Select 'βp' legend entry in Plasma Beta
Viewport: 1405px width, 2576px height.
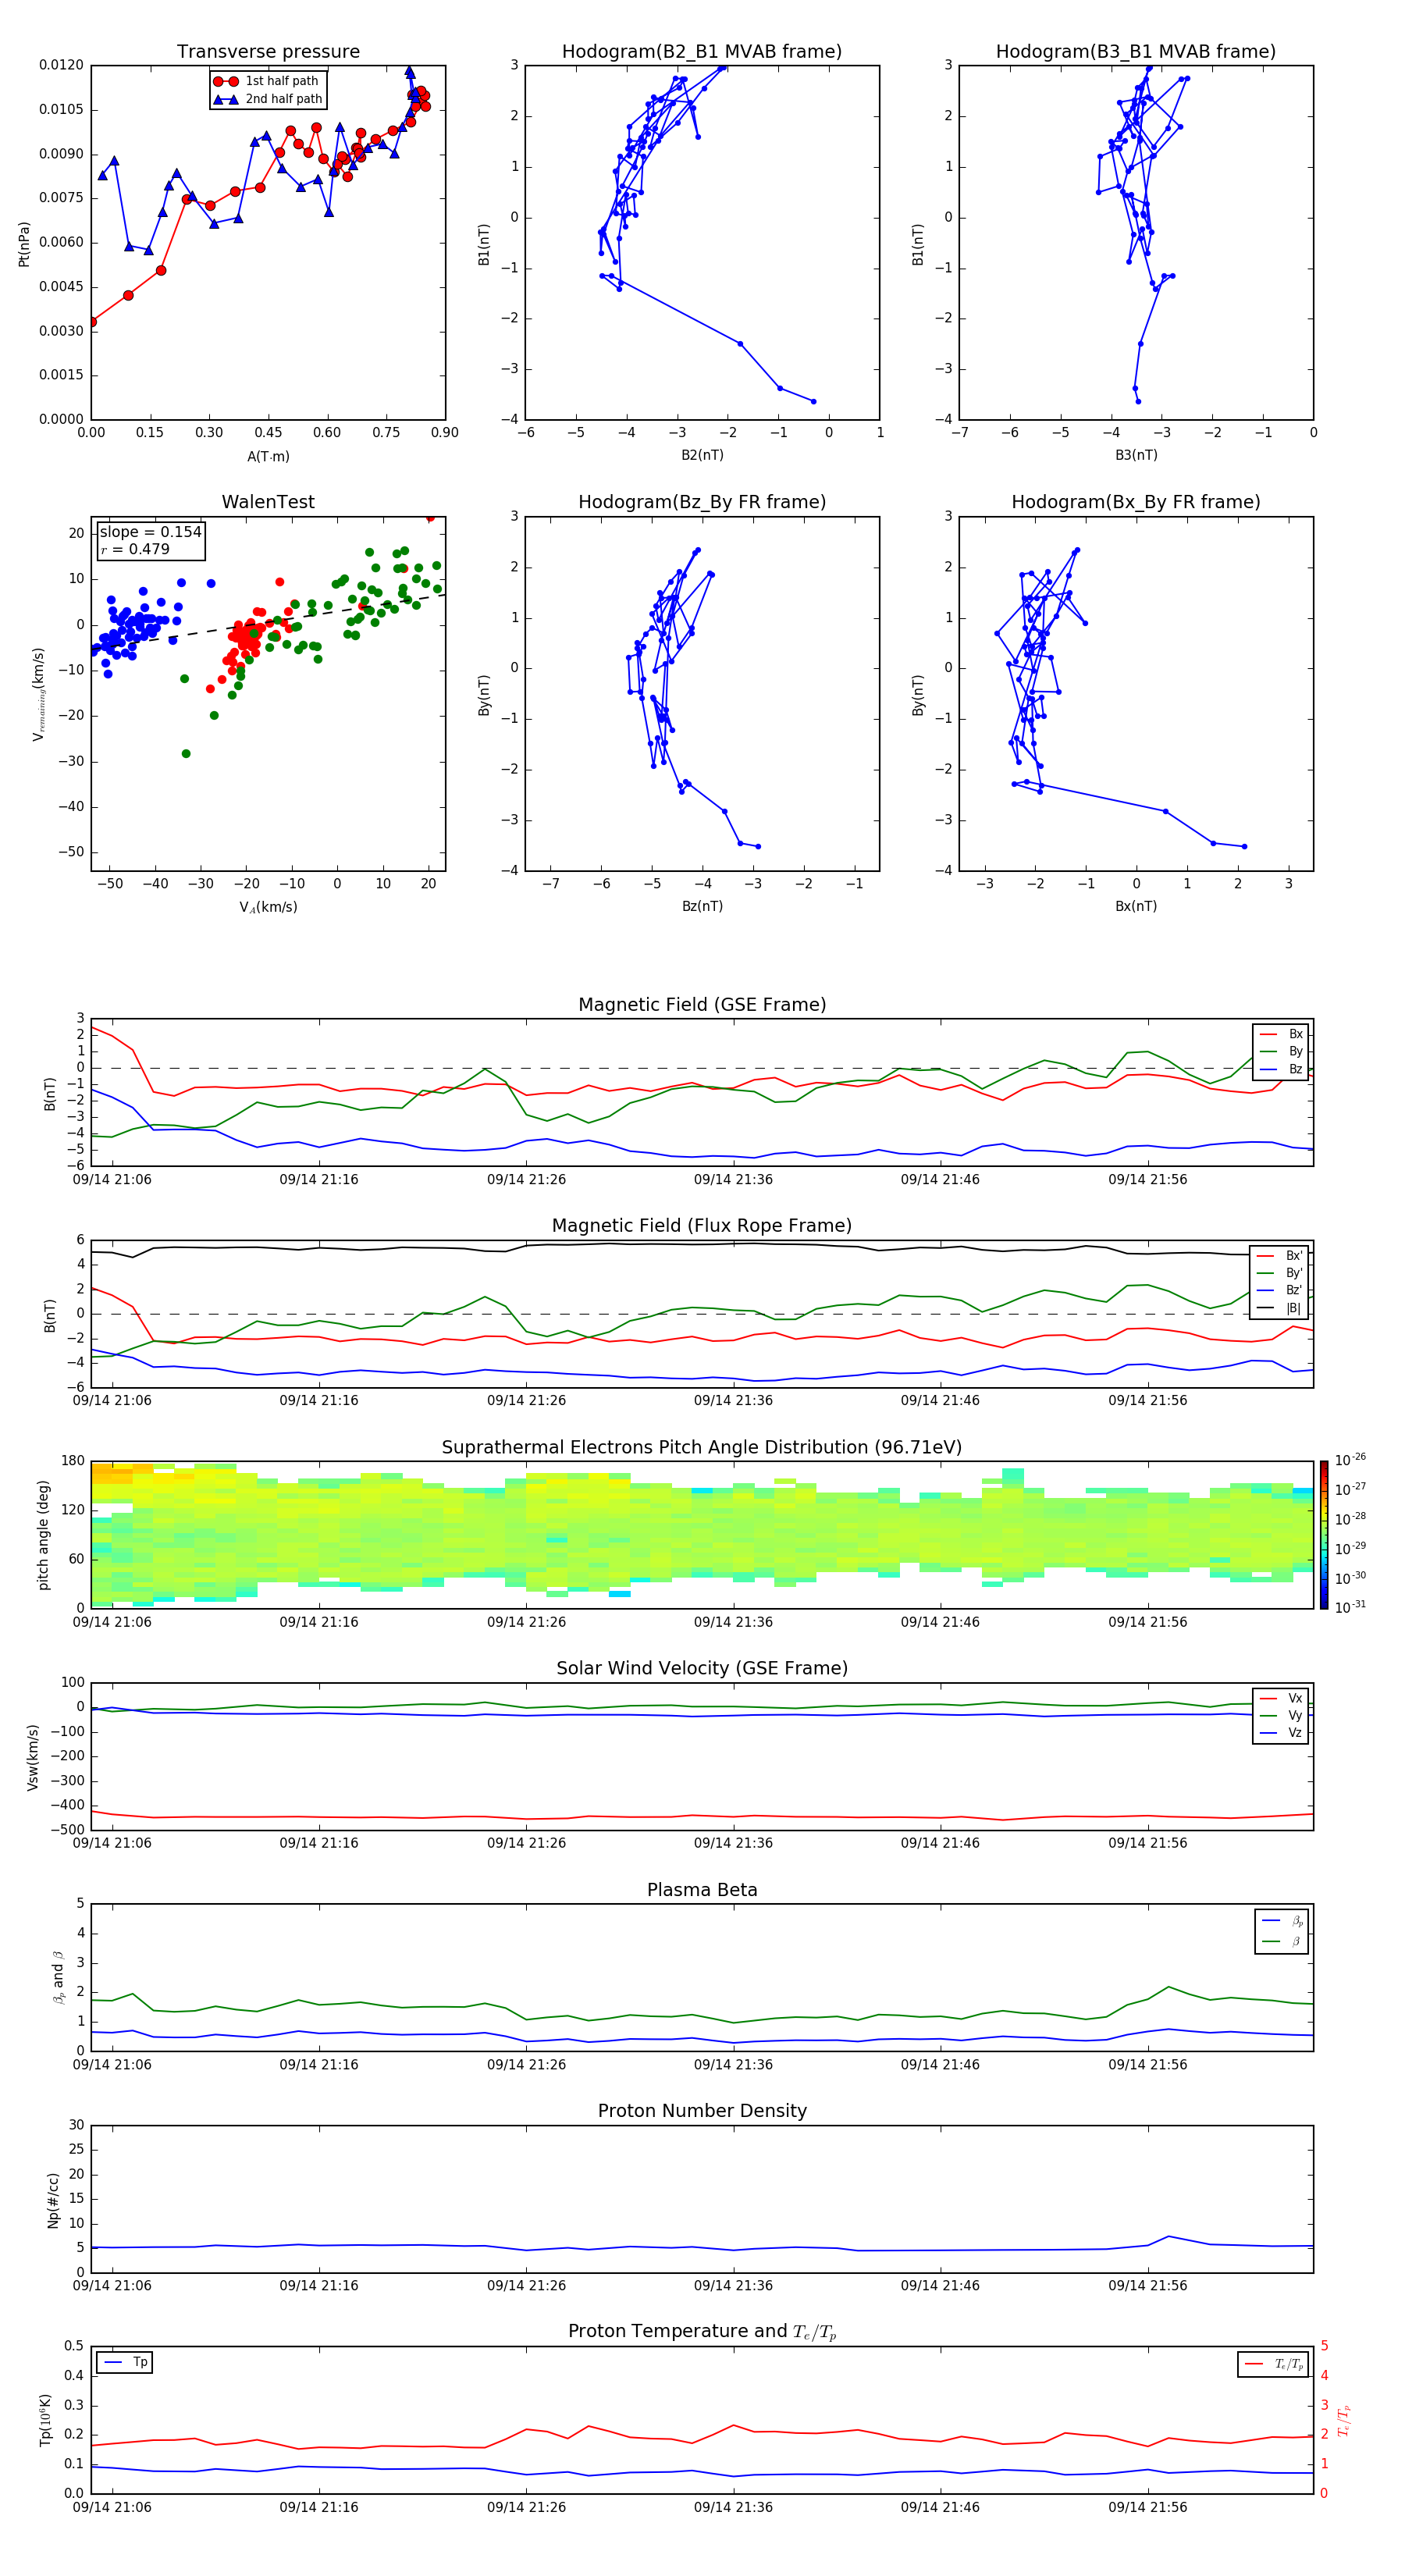[1282, 1921]
